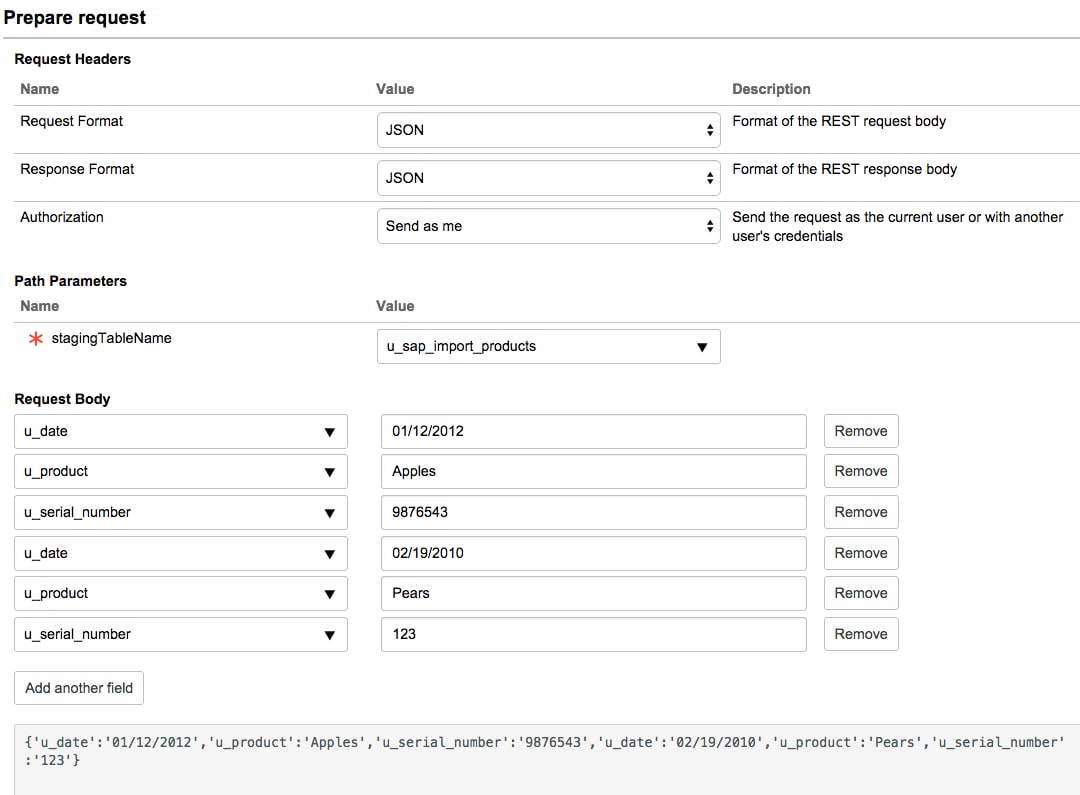Viewport: 1080px width, 795px height.
Task: Remove the Apples product row
Action: [860, 471]
